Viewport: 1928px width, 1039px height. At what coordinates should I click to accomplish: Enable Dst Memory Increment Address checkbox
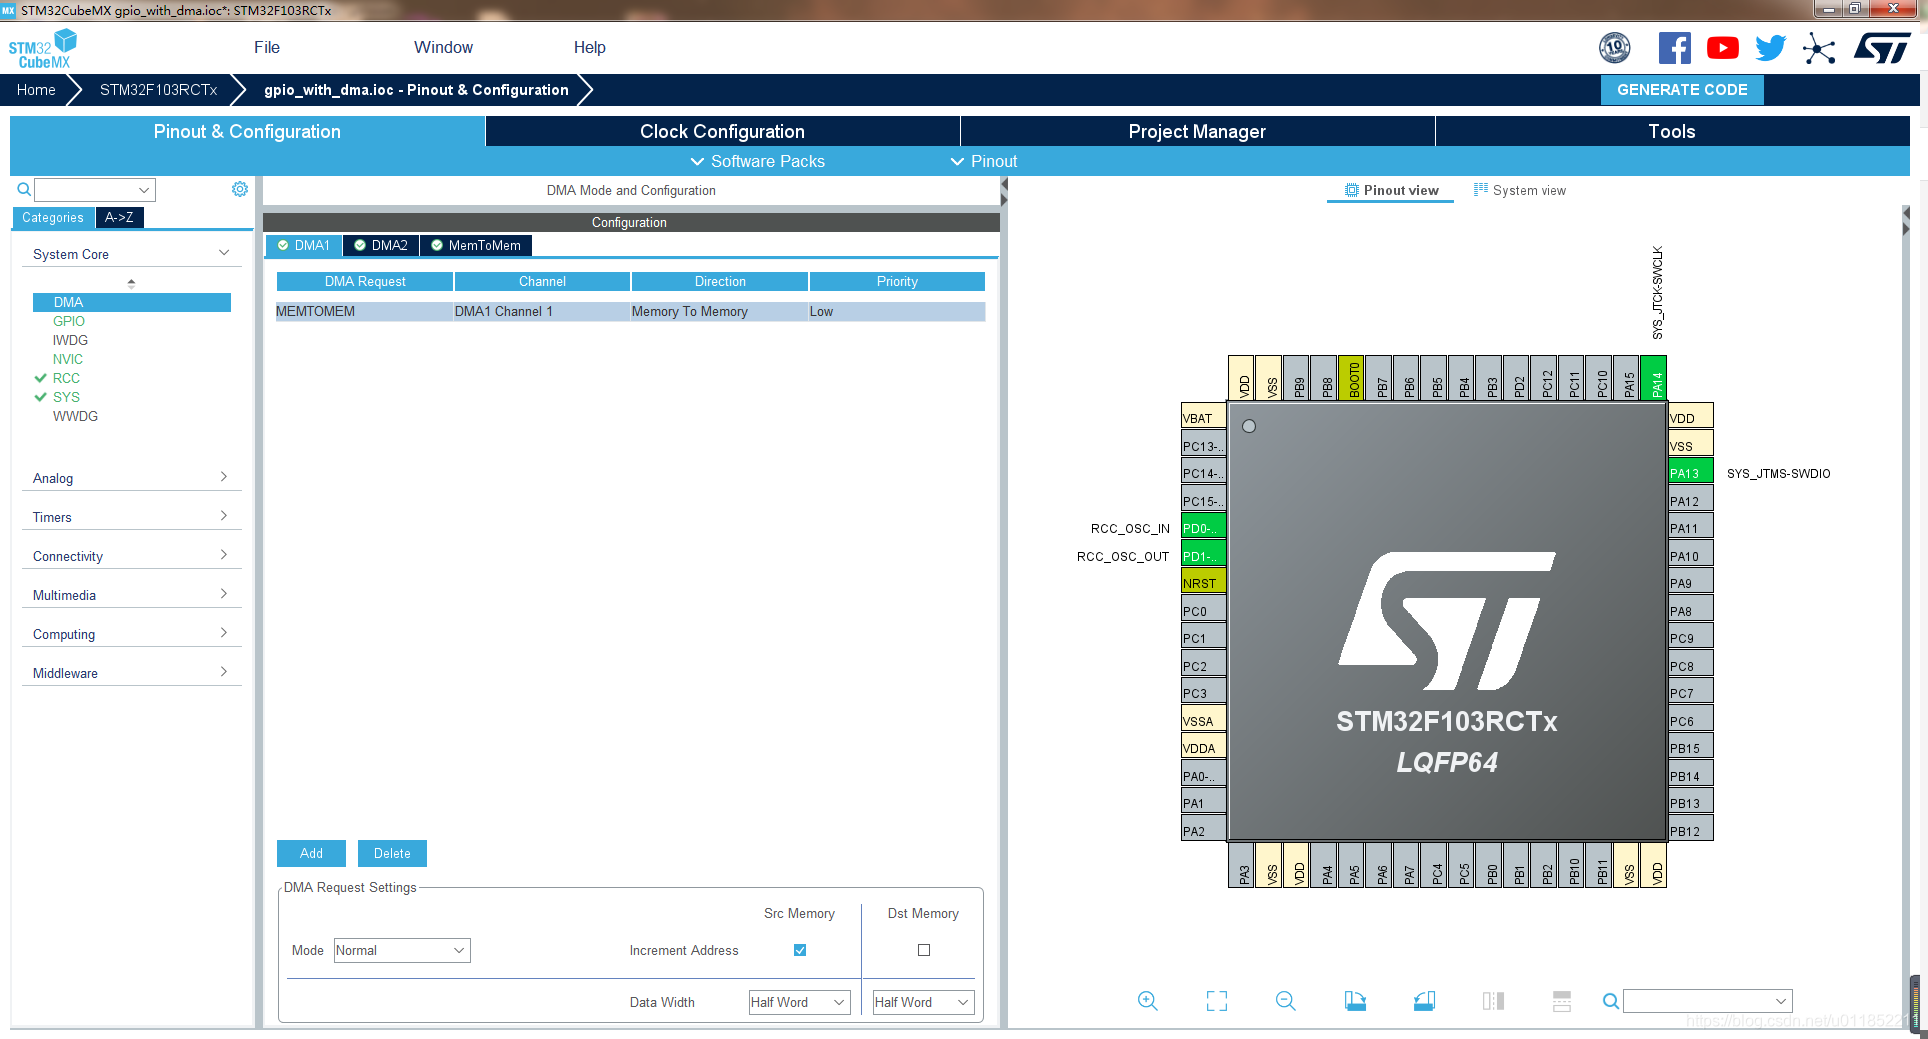(x=923, y=950)
